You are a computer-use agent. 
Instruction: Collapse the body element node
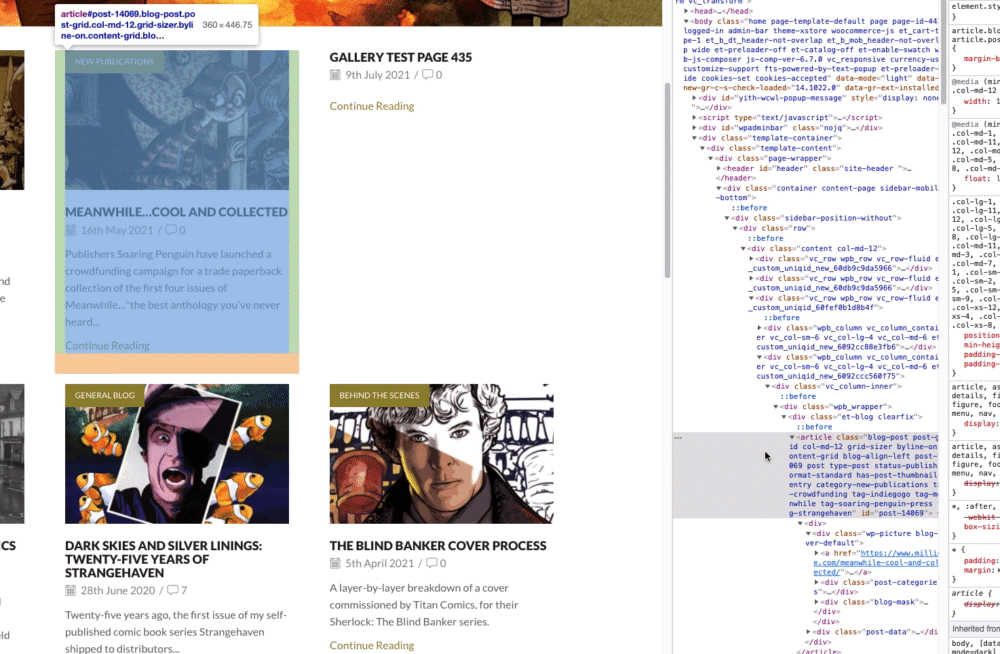point(686,21)
